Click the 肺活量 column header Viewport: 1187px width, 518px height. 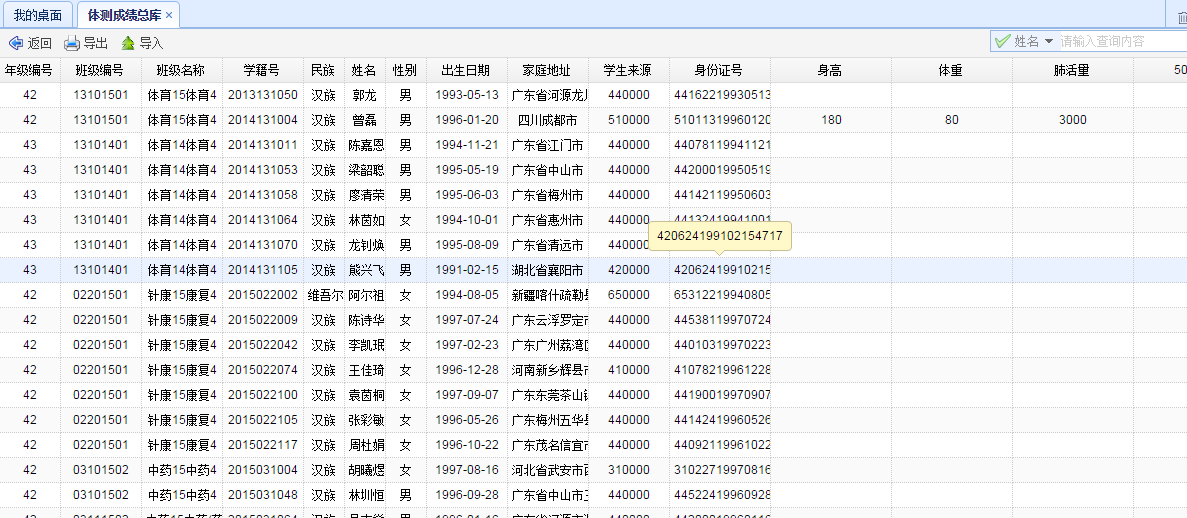1071,70
